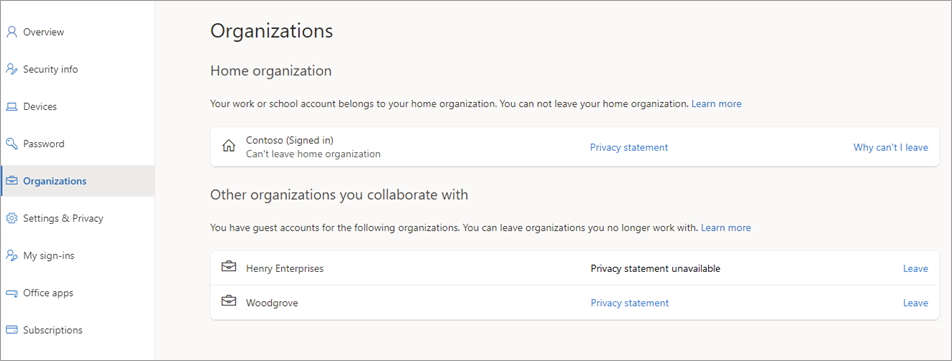Click the Subscriptions card icon
This screenshot has height=361, width=952.
coord(12,330)
